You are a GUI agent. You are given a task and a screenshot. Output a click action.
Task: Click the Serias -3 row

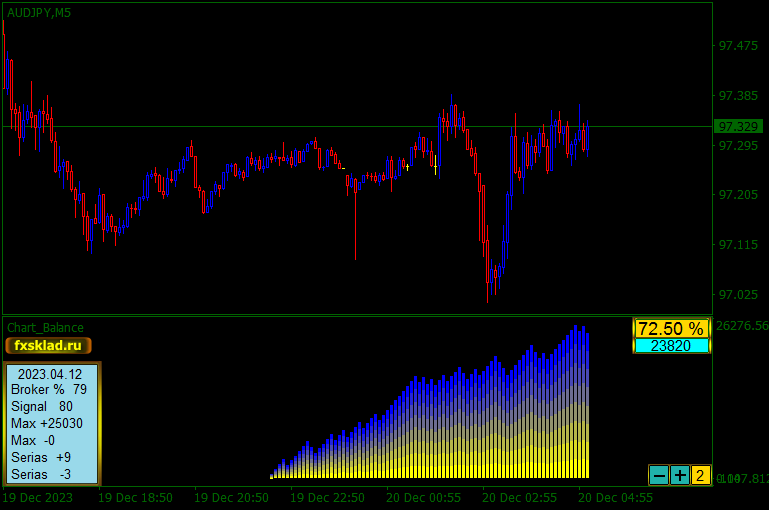click(x=41, y=475)
